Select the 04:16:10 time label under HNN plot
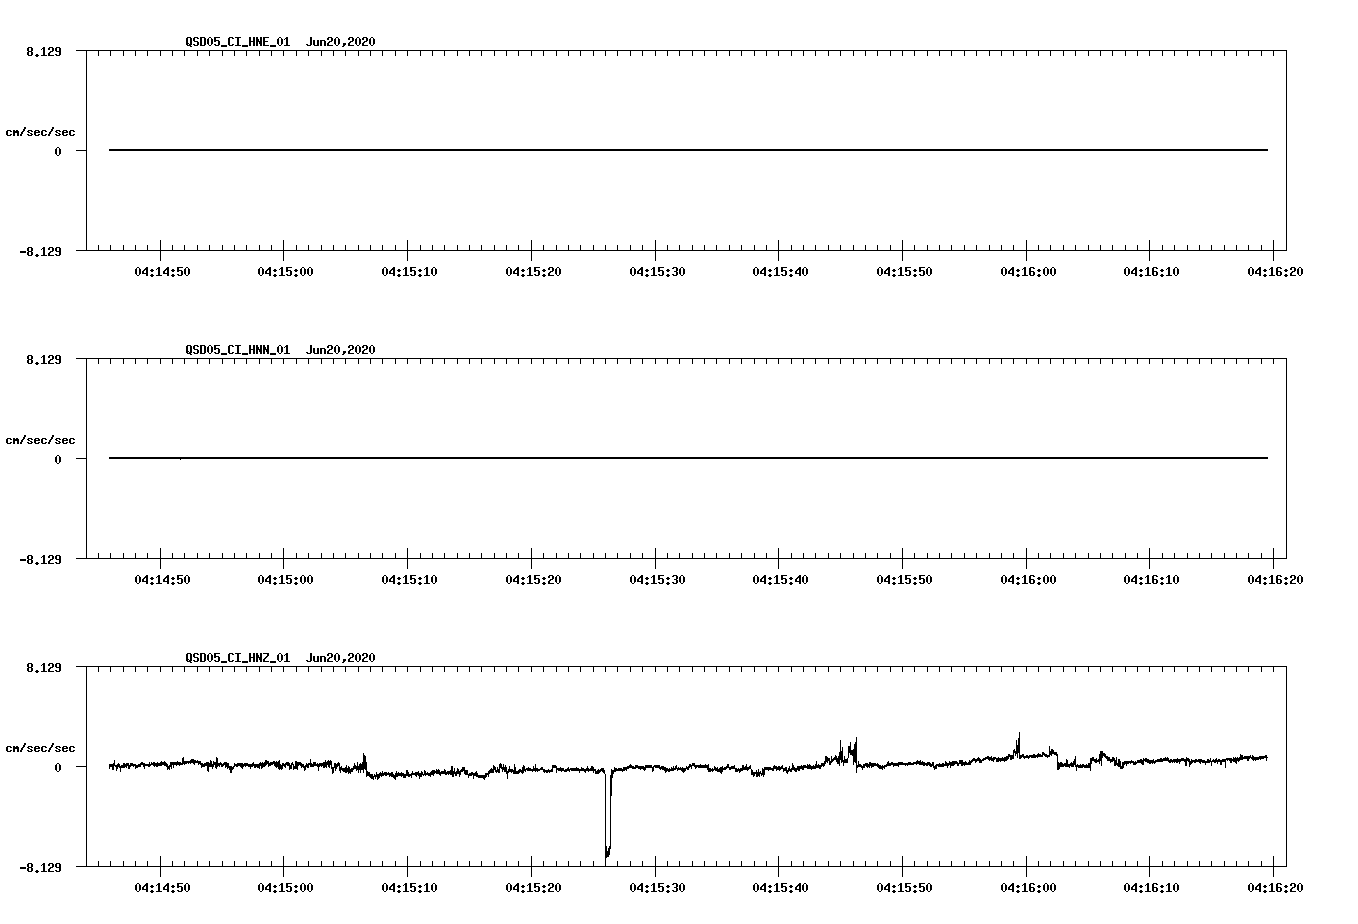Image resolution: width=1358 pixels, height=924 pixels. 1151,579
